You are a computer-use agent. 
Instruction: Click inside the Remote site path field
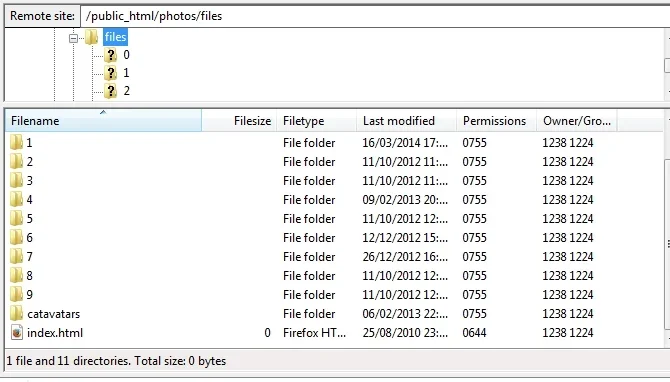(375, 16)
